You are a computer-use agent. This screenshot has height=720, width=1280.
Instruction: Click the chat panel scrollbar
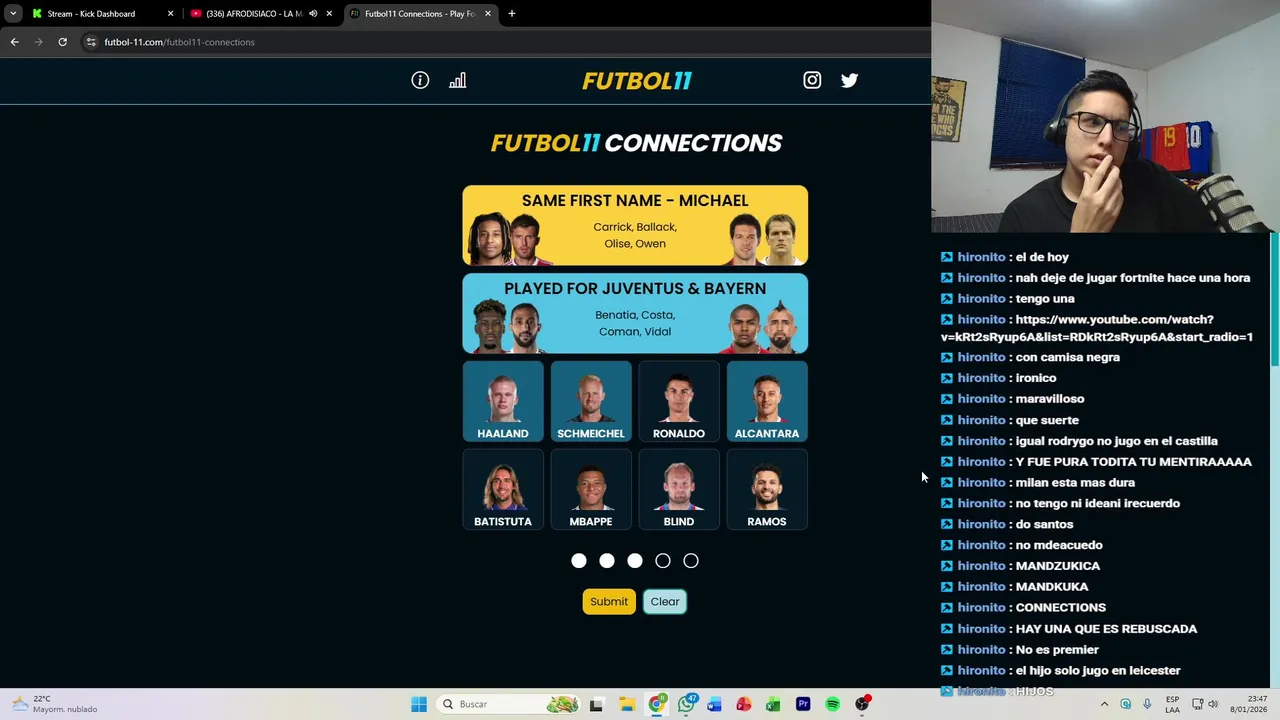(x=1274, y=300)
